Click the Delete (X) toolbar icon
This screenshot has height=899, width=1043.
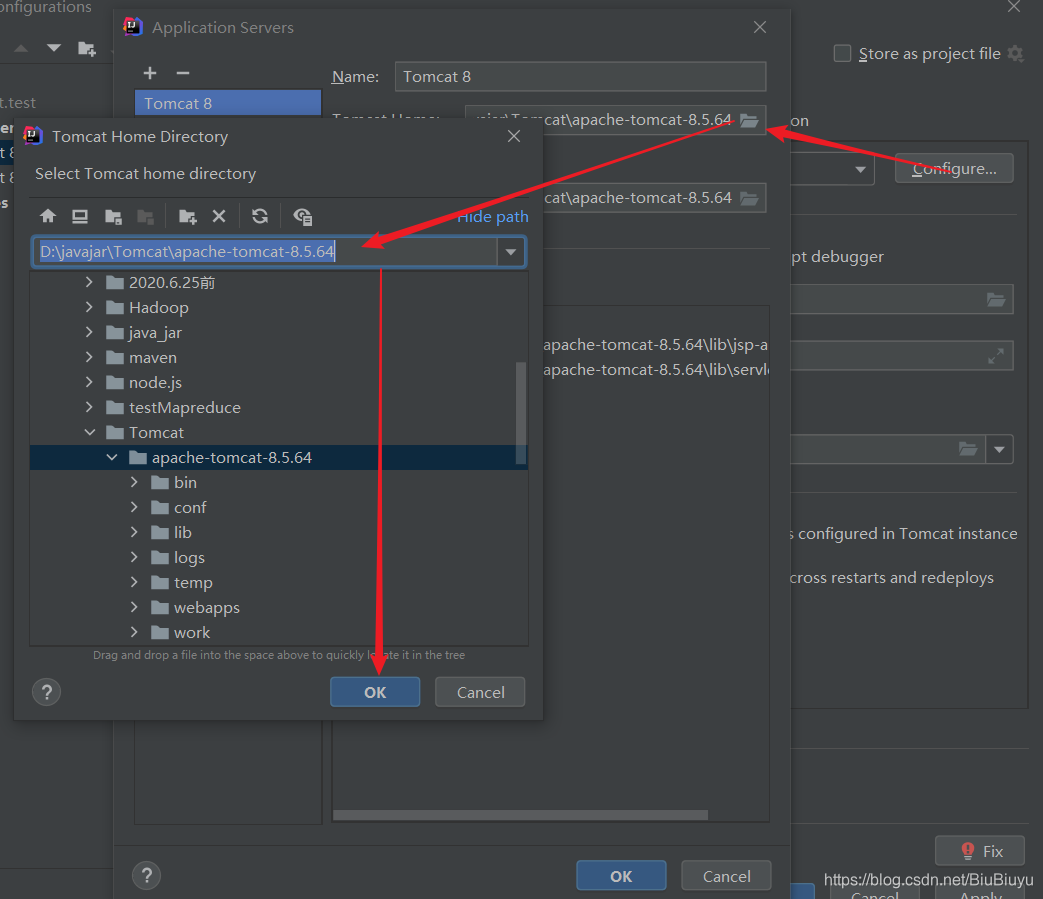(219, 216)
